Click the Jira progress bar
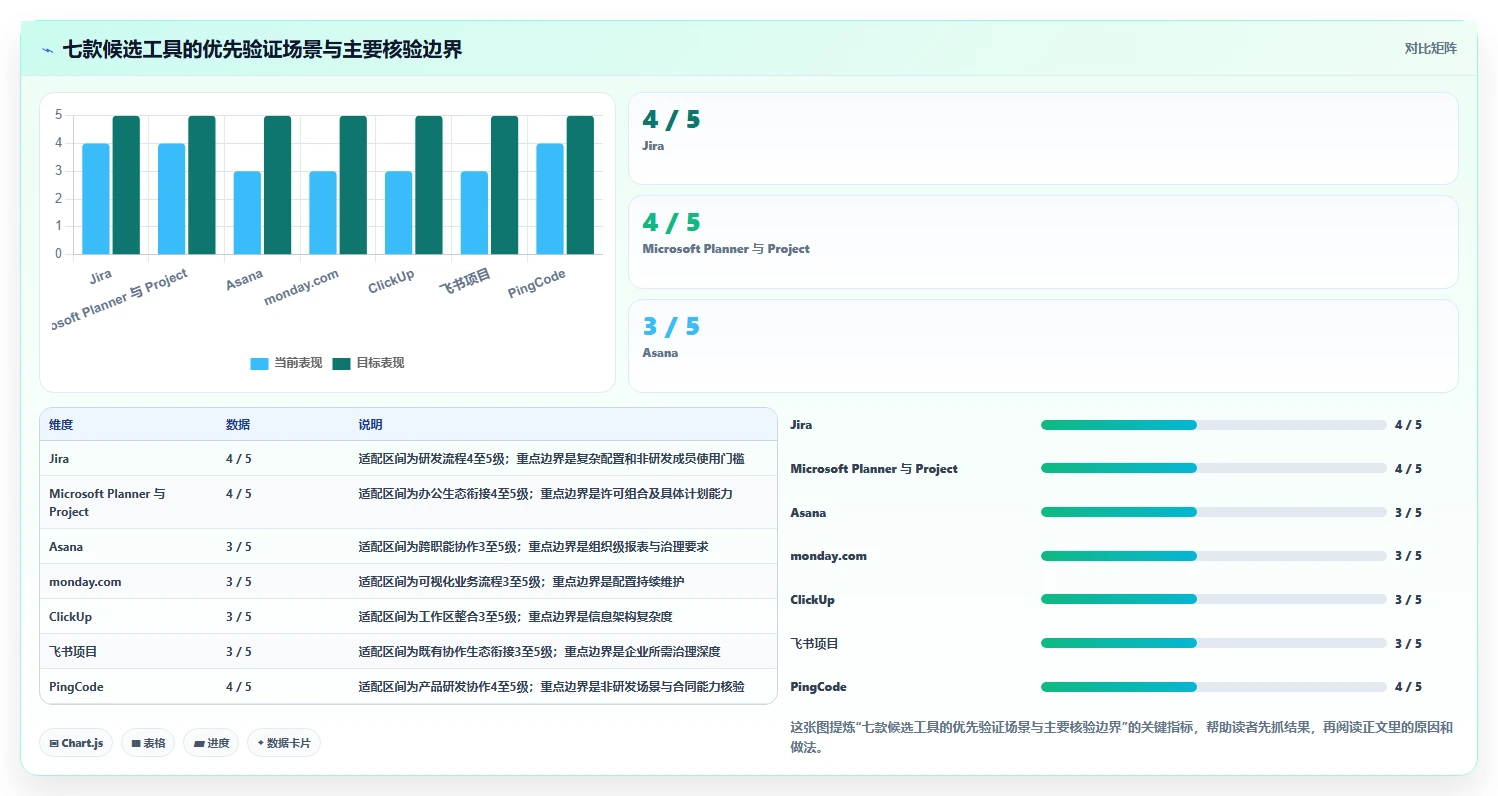 1214,425
